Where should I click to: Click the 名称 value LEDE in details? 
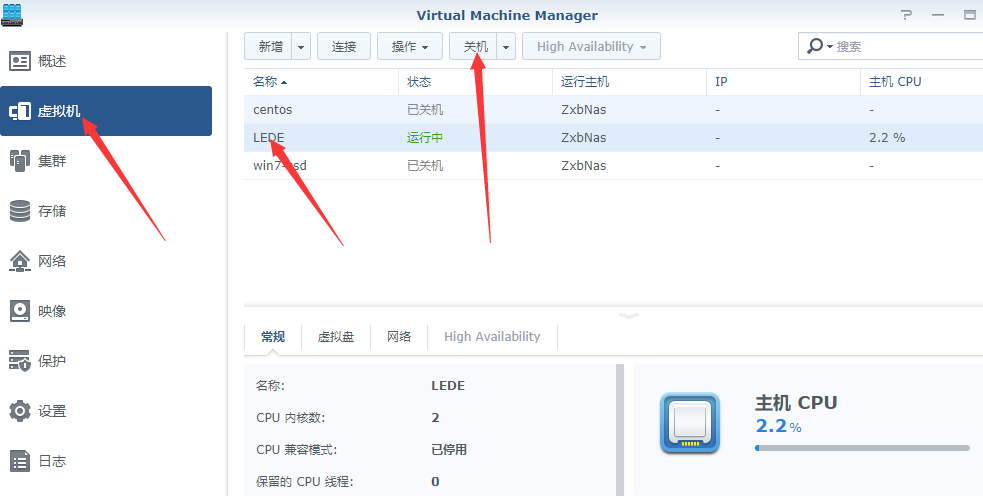448,386
